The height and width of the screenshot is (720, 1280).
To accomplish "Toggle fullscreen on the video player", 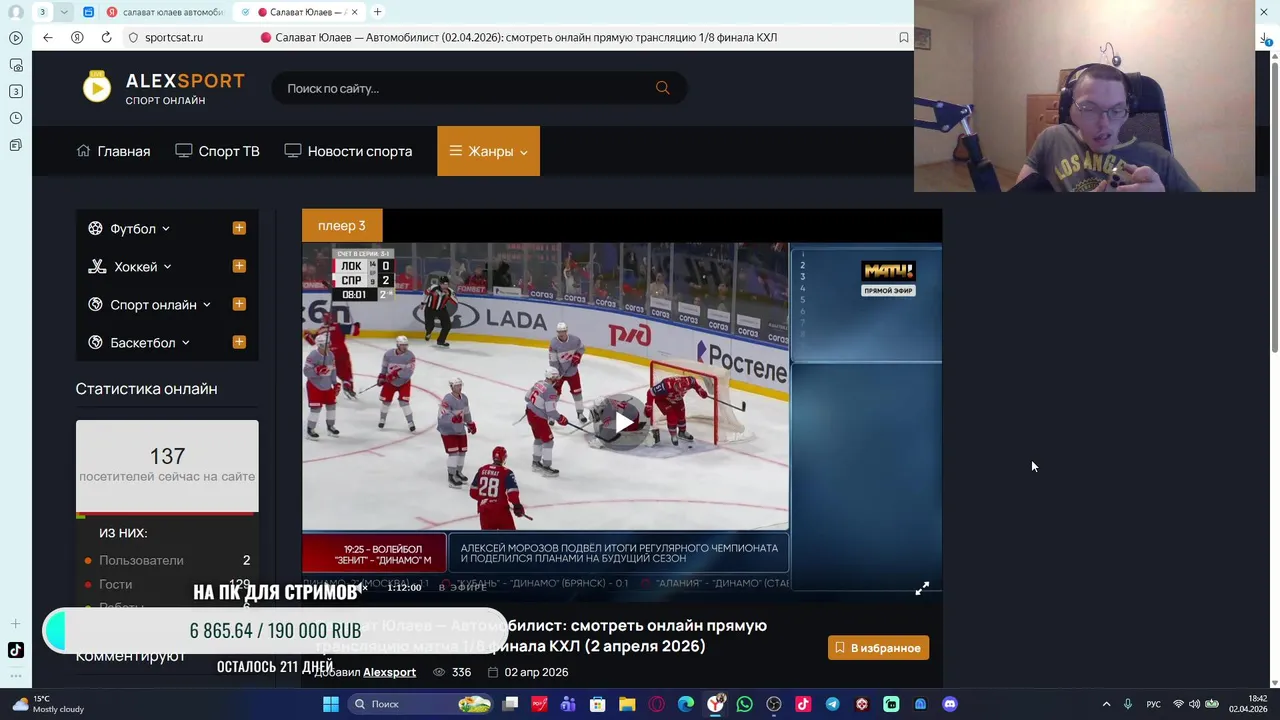I will click(x=922, y=588).
